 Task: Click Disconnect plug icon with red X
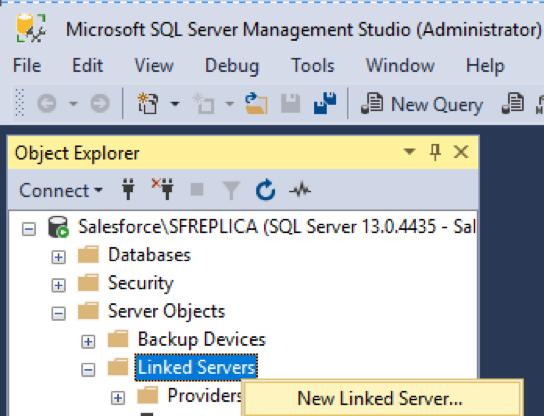(x=163, y=189)
